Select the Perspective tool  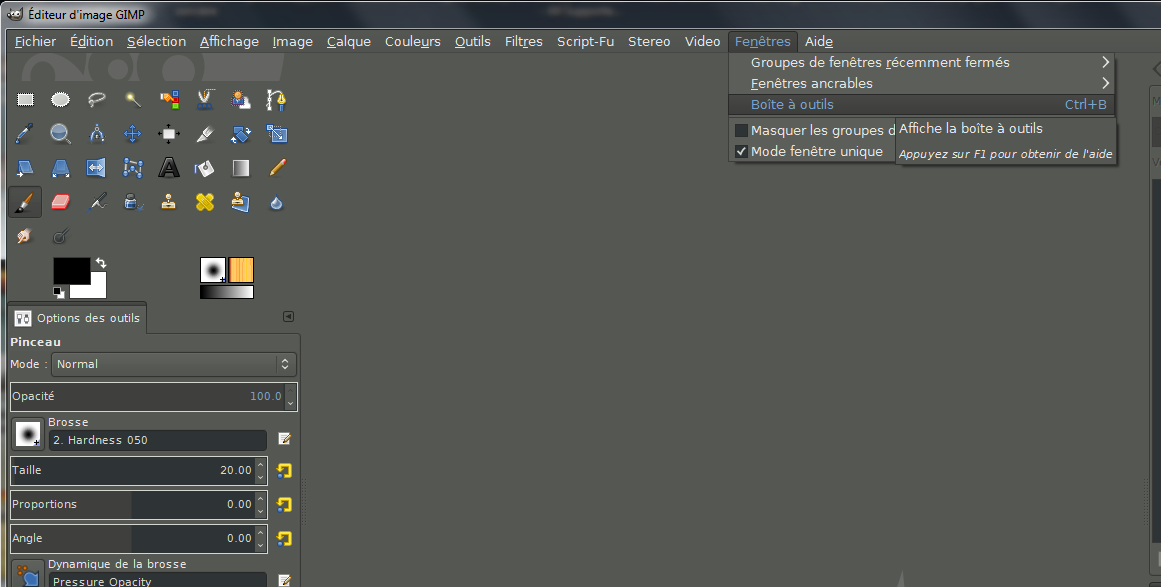[x=61, y=169]
